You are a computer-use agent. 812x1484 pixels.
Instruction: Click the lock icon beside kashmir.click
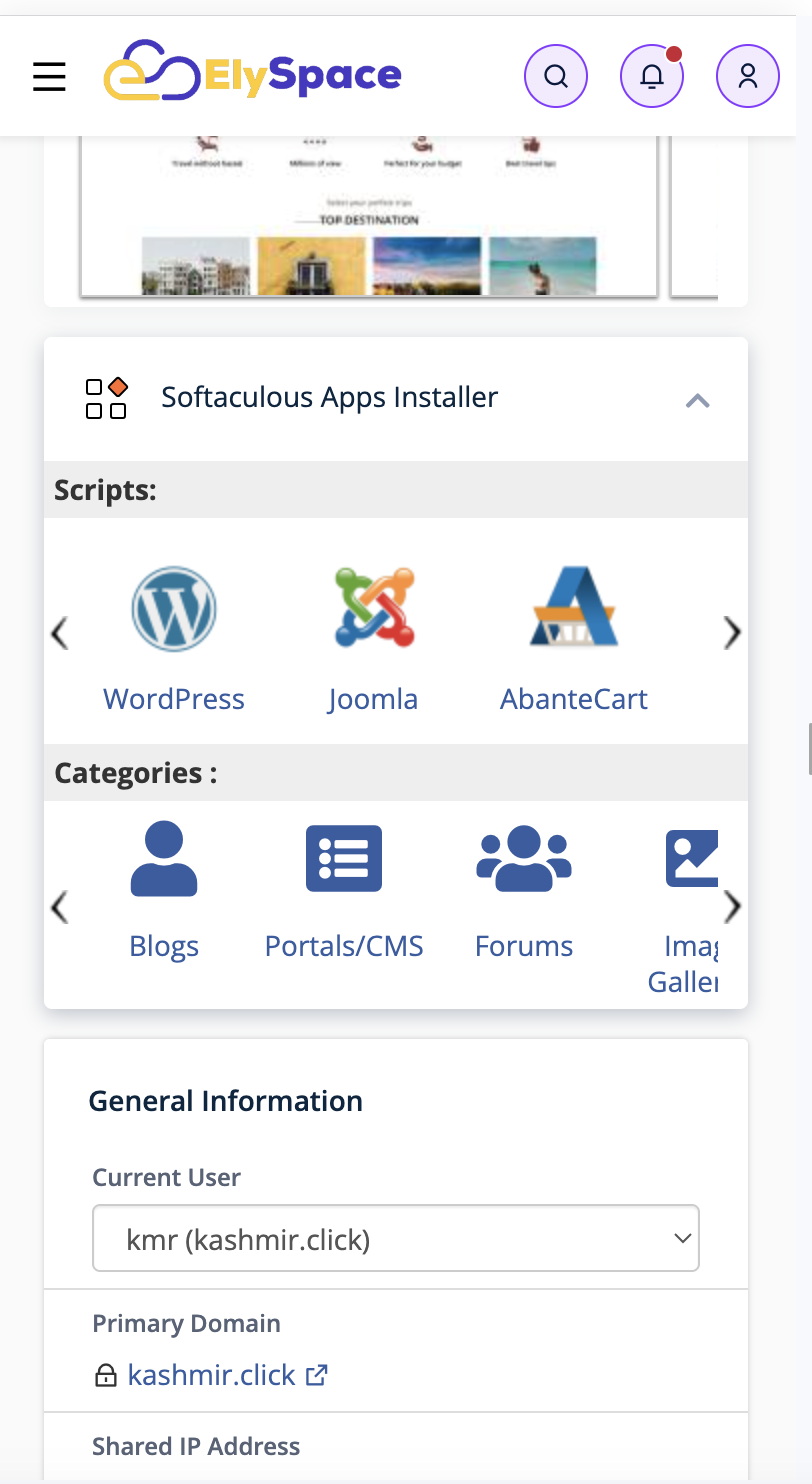click(x=105, y=1375)
